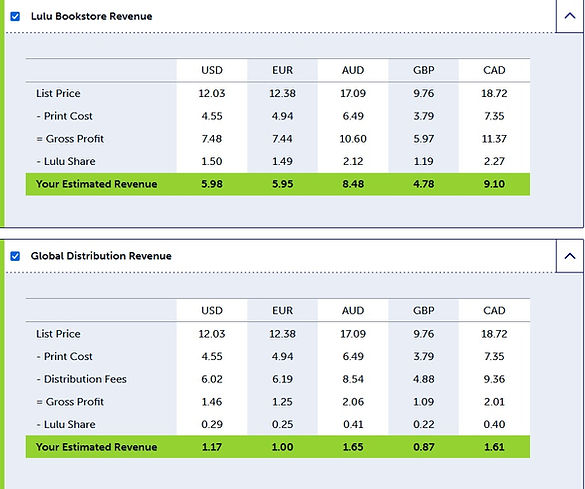Click Lulu Bookstore CAD estimated revenue 9.10

(x=494, y=184)
